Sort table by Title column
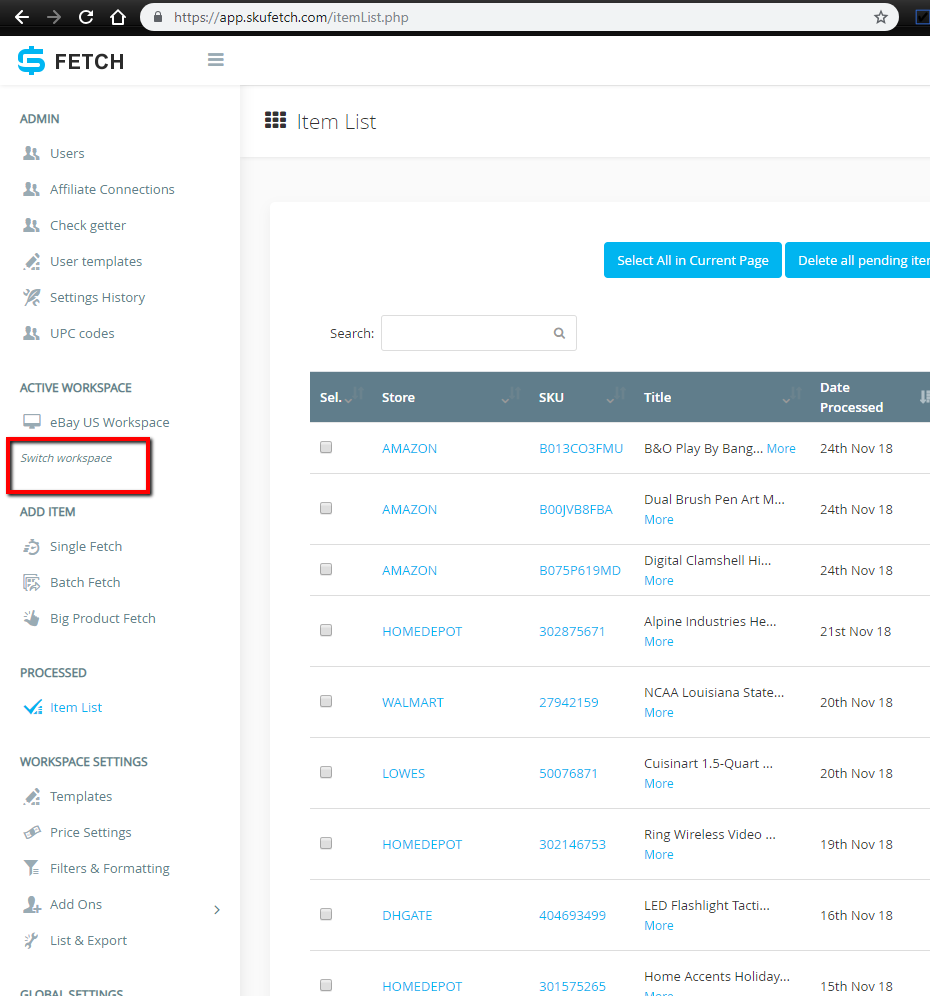The image size is (930, 996). pos(722,397)
